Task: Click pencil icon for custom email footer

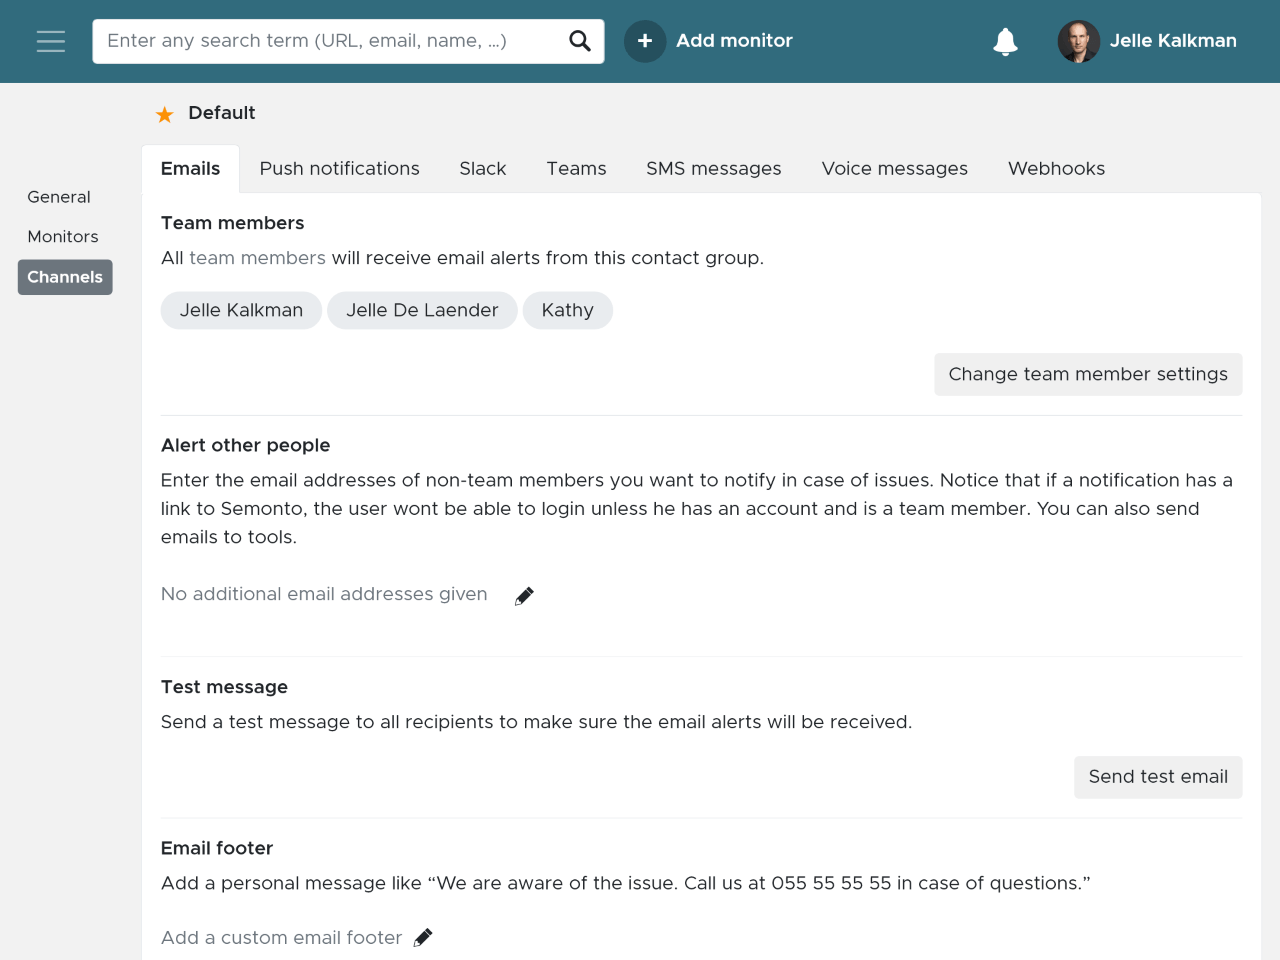Action: (423, 938)
